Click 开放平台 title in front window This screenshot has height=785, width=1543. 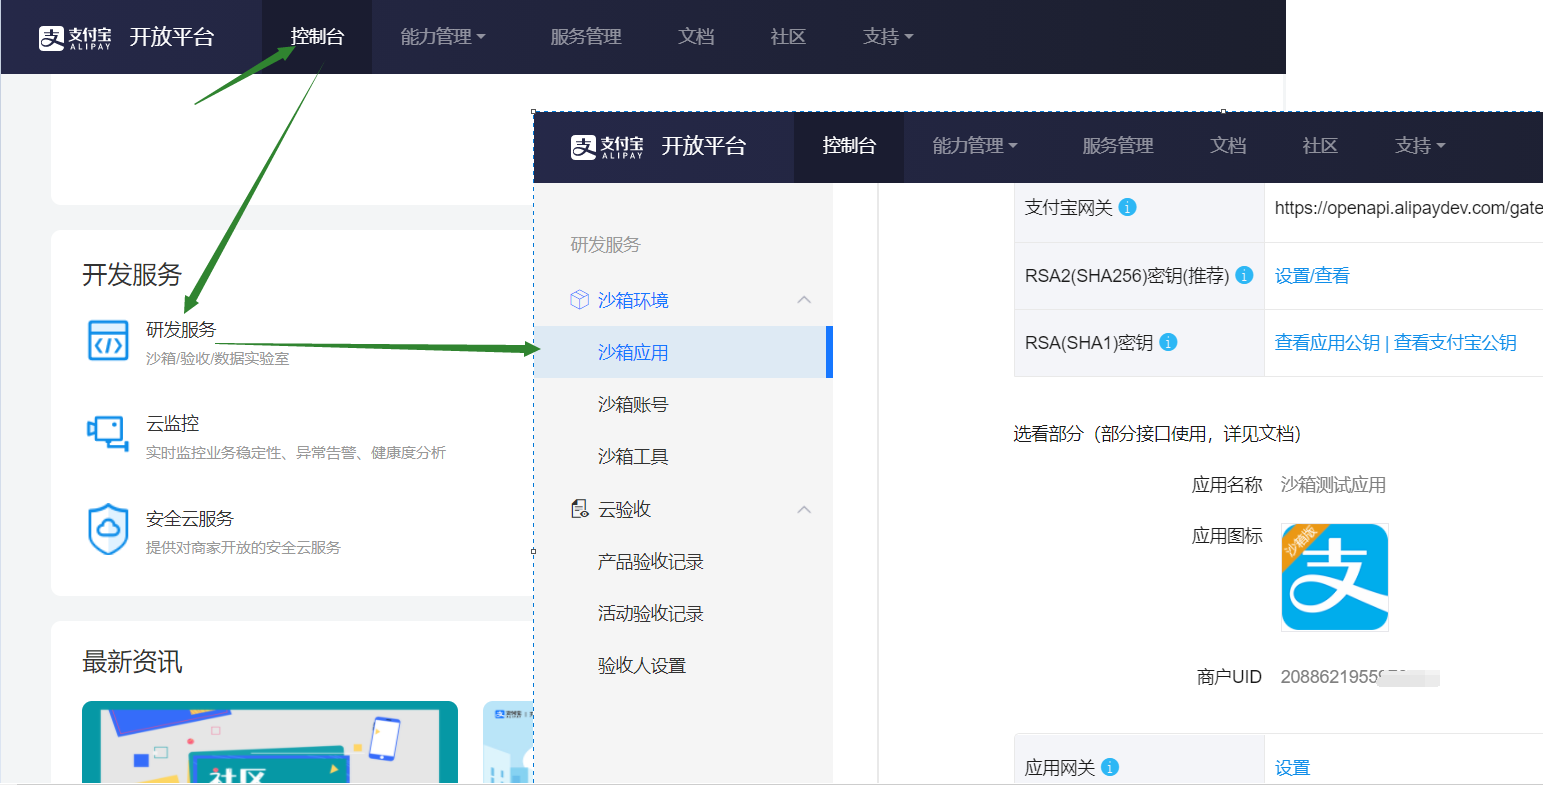click(704, 146)
